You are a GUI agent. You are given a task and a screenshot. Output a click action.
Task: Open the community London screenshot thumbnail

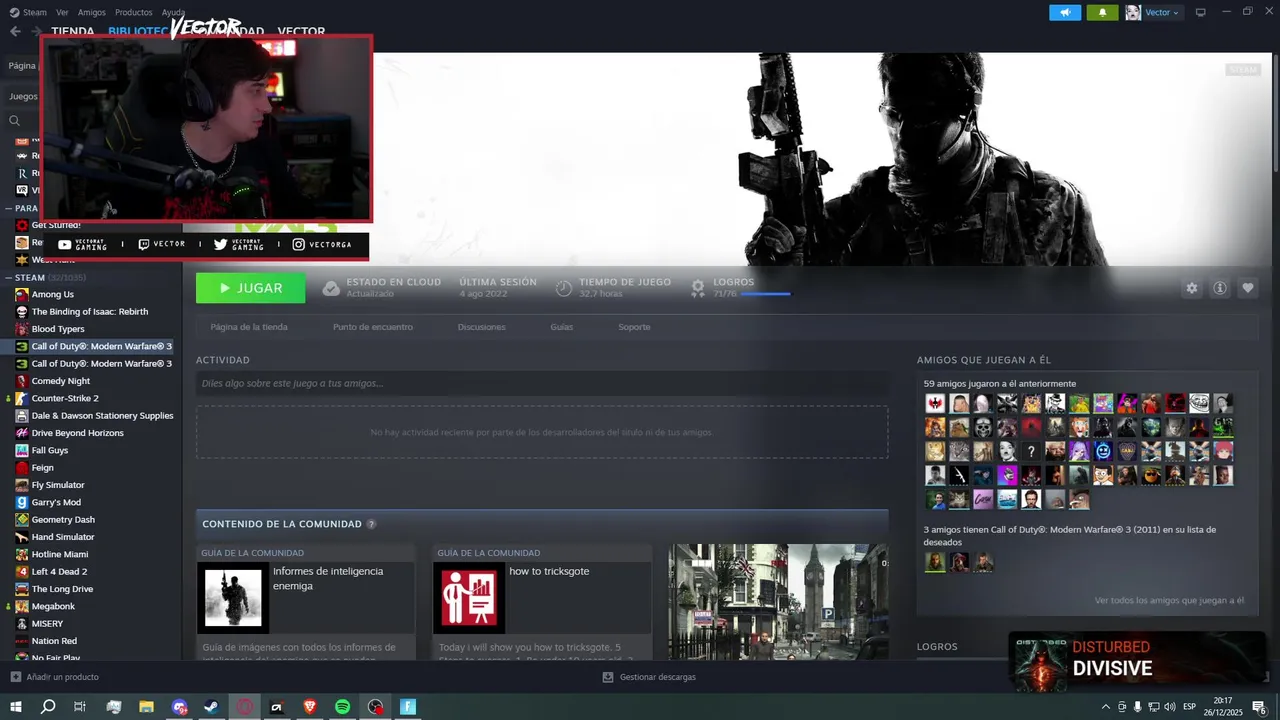pos(778,602)
